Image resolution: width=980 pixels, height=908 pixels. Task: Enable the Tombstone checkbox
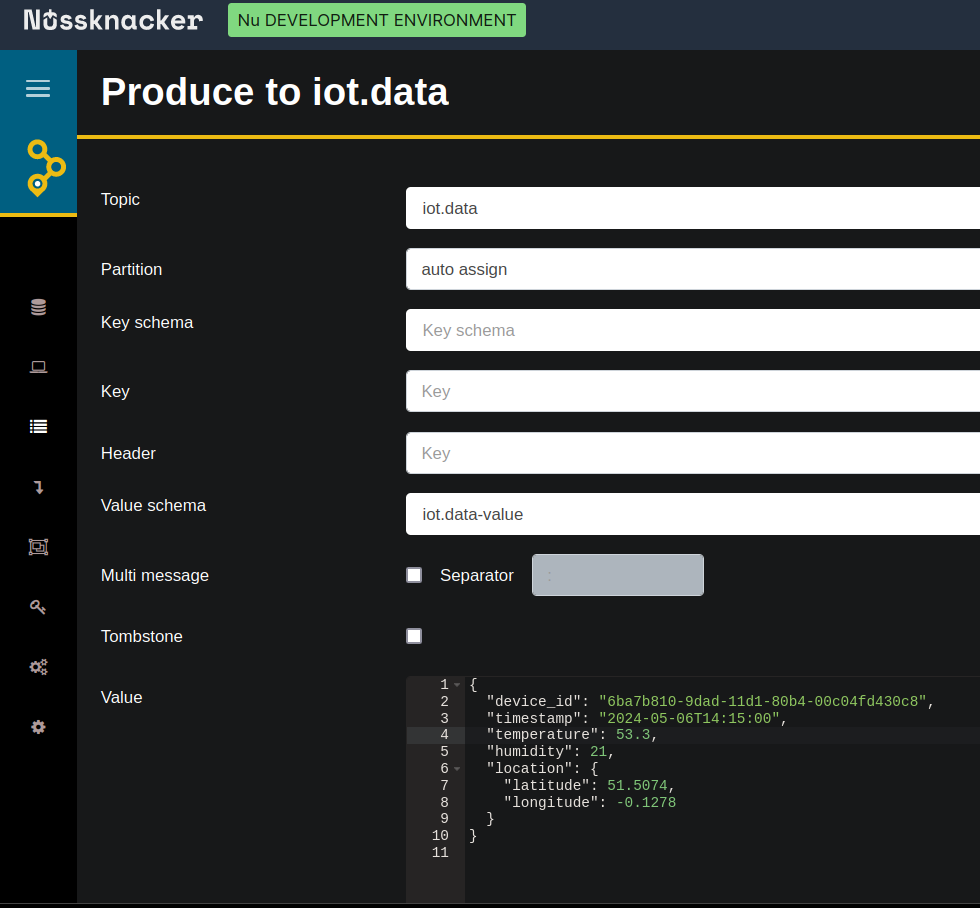(414, 636)
